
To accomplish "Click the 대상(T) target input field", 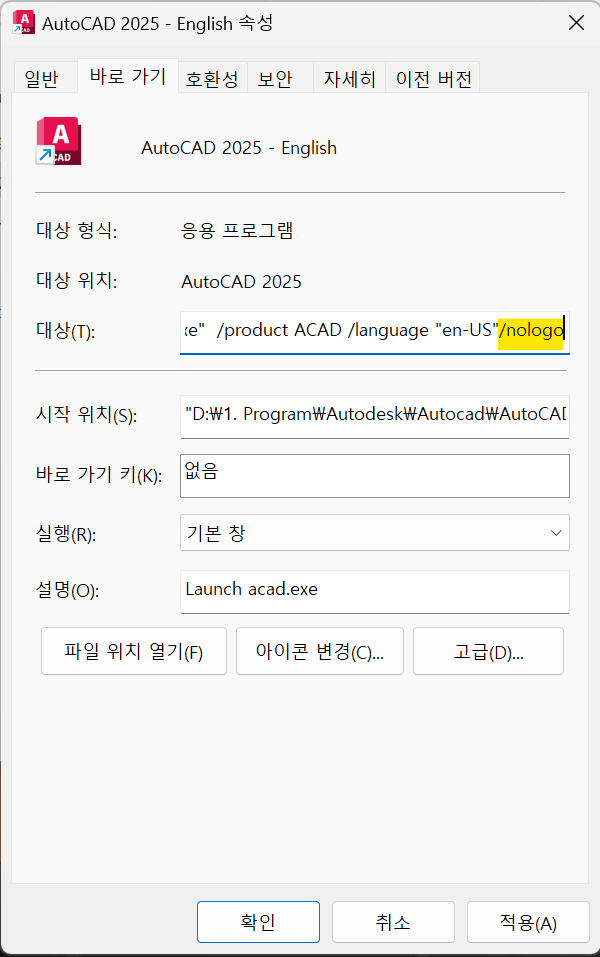I will 375,331.
